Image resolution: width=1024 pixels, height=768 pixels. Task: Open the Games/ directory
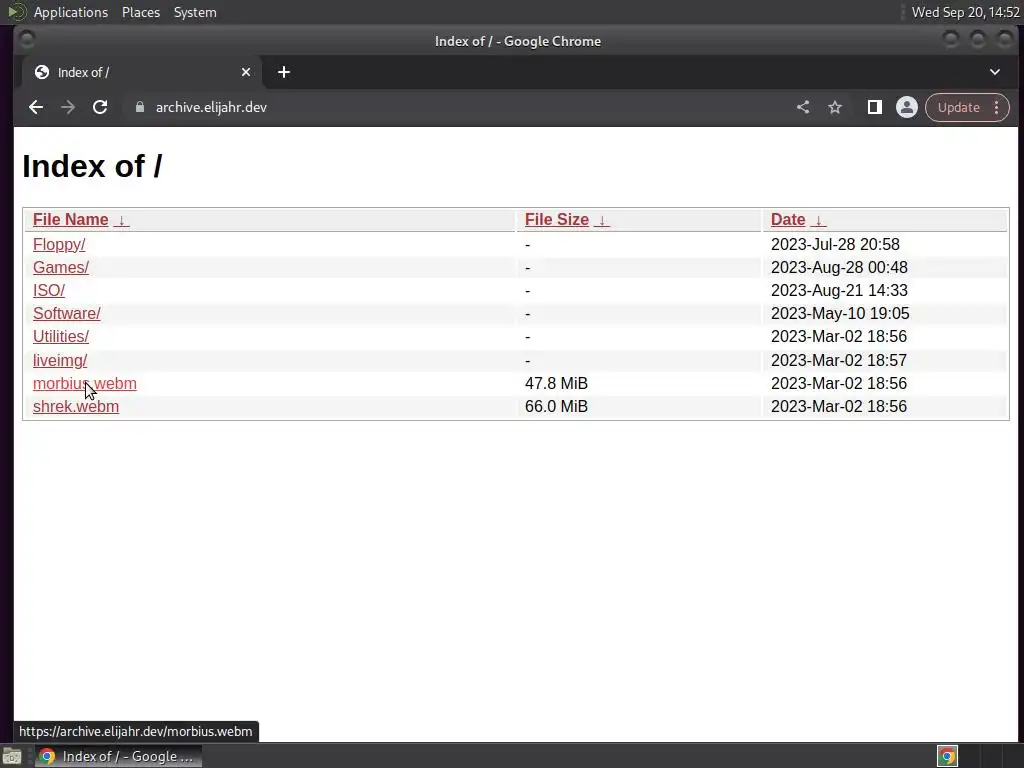tap(61, 267)
